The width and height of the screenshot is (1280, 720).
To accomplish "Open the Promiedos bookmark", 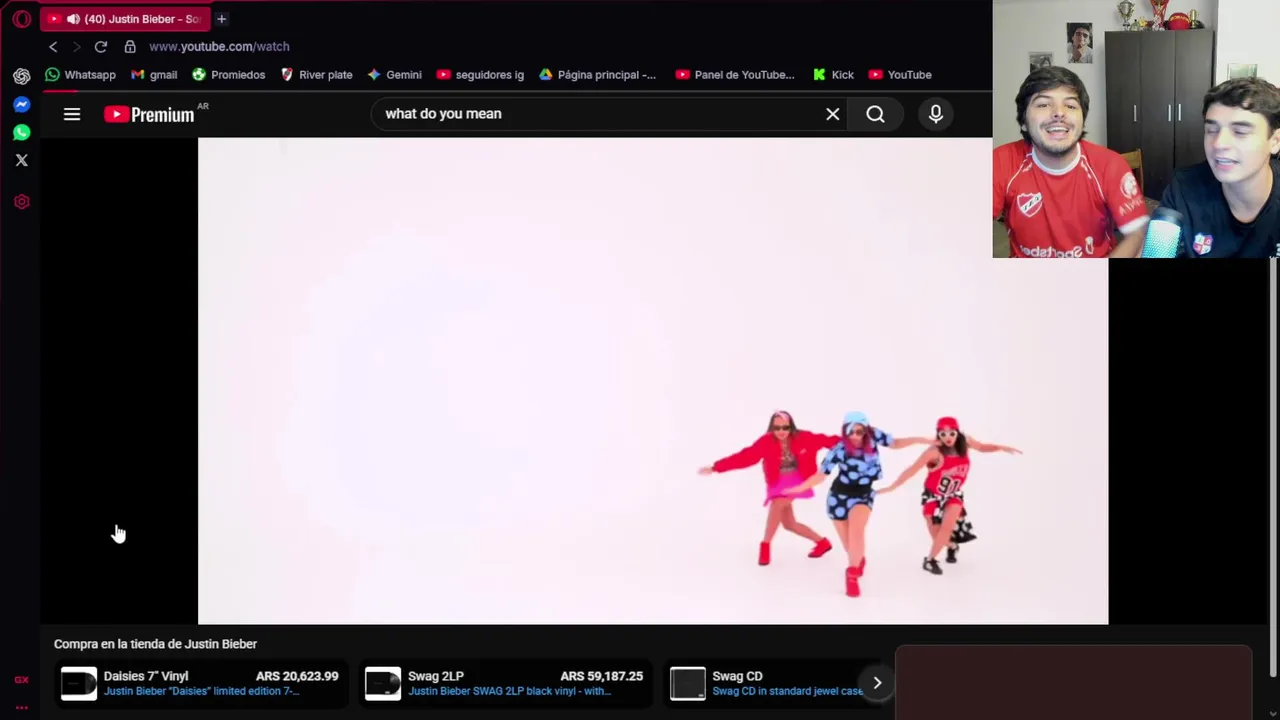I will point(228,75).
